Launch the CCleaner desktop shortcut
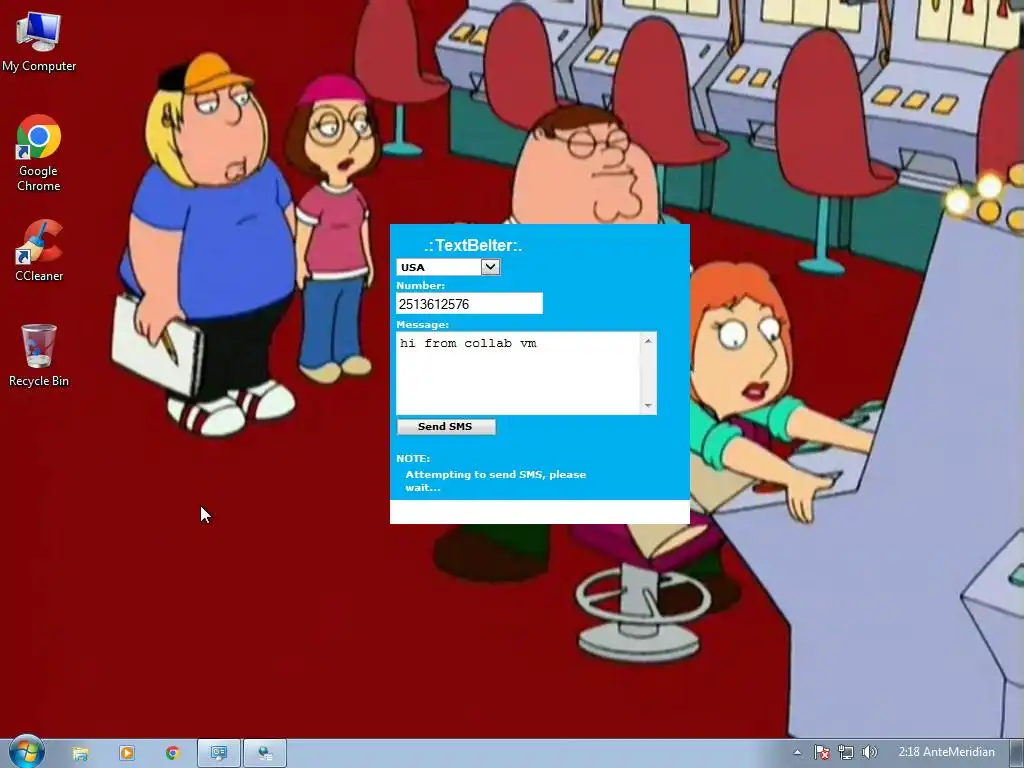Screen dimensions: 1024x768 (39, 251)
